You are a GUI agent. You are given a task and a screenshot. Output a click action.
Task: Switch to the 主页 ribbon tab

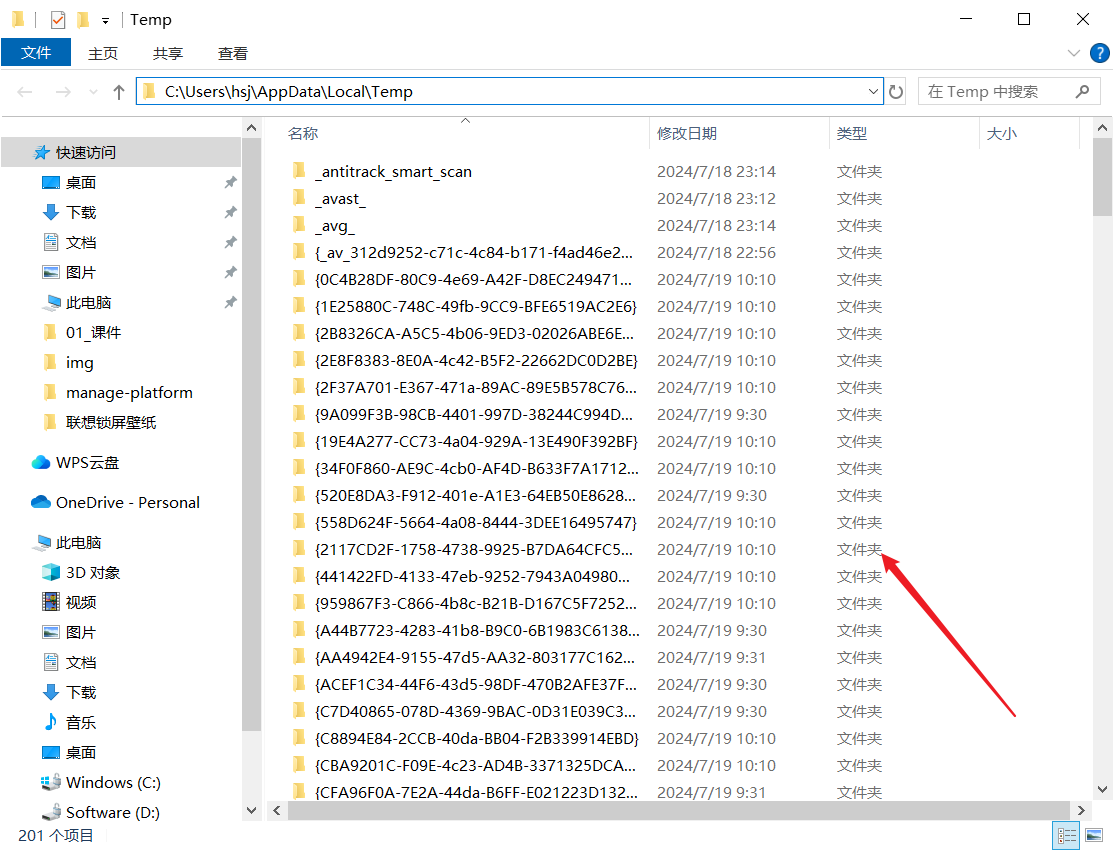click(x=103, y=53)
